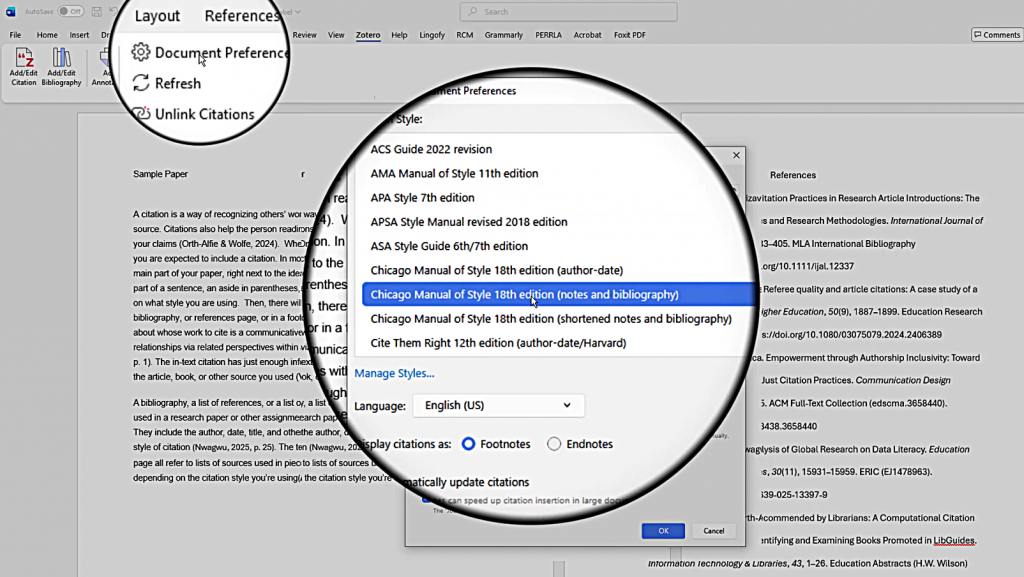
Task: Click the Refresh arrows icon
Action: coord(141,84)
